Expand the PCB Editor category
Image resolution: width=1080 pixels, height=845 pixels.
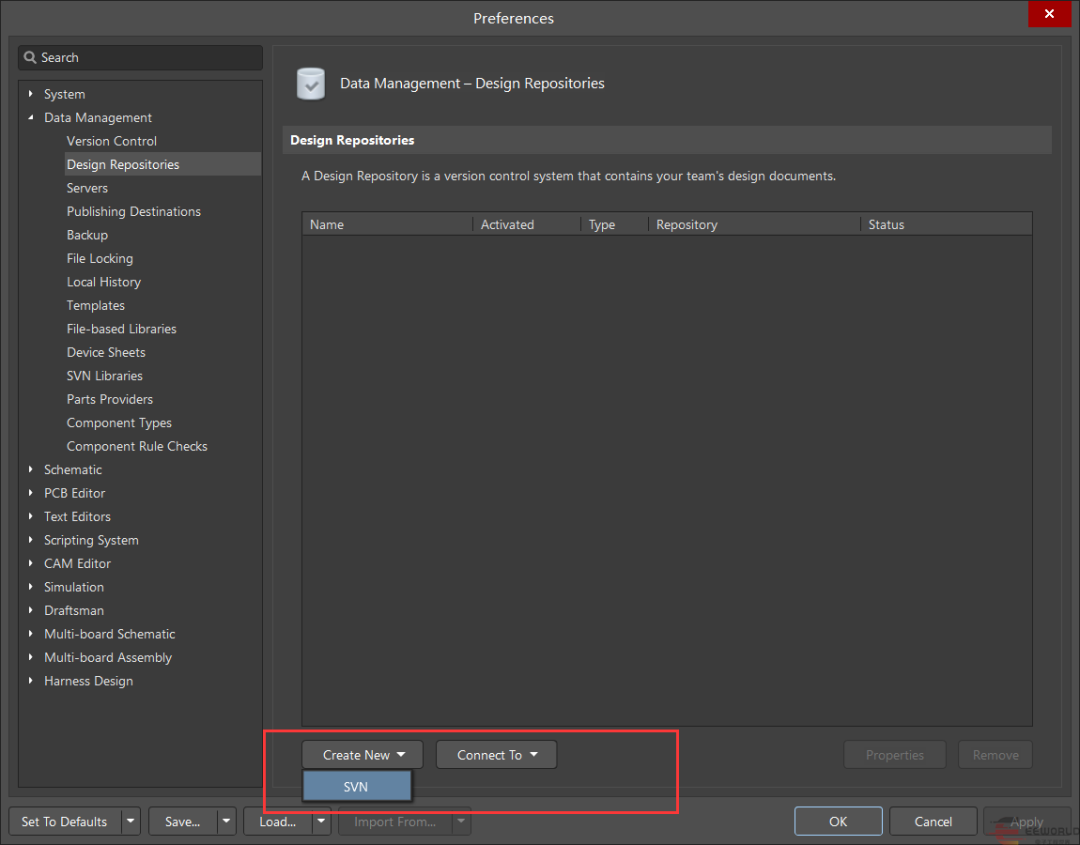click(x=30, y=492)
